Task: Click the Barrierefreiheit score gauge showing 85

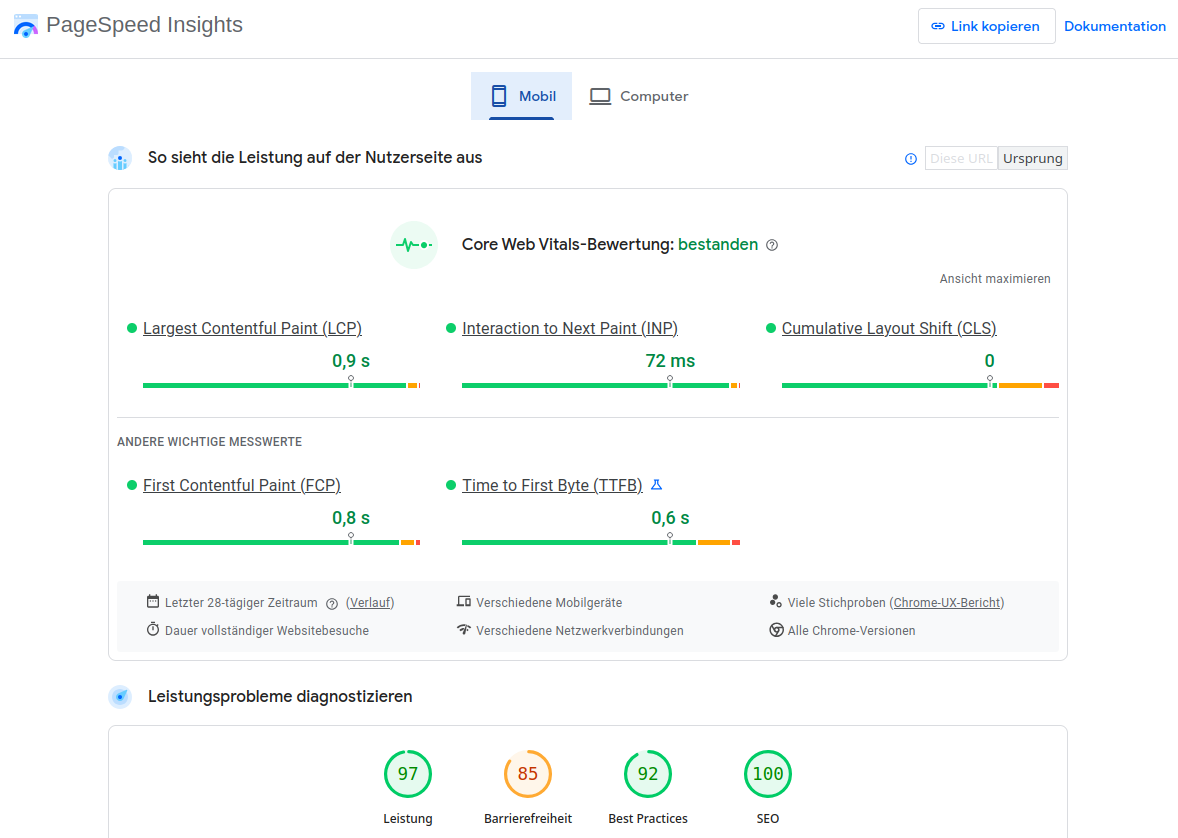Action: click(x=528, y=774)
